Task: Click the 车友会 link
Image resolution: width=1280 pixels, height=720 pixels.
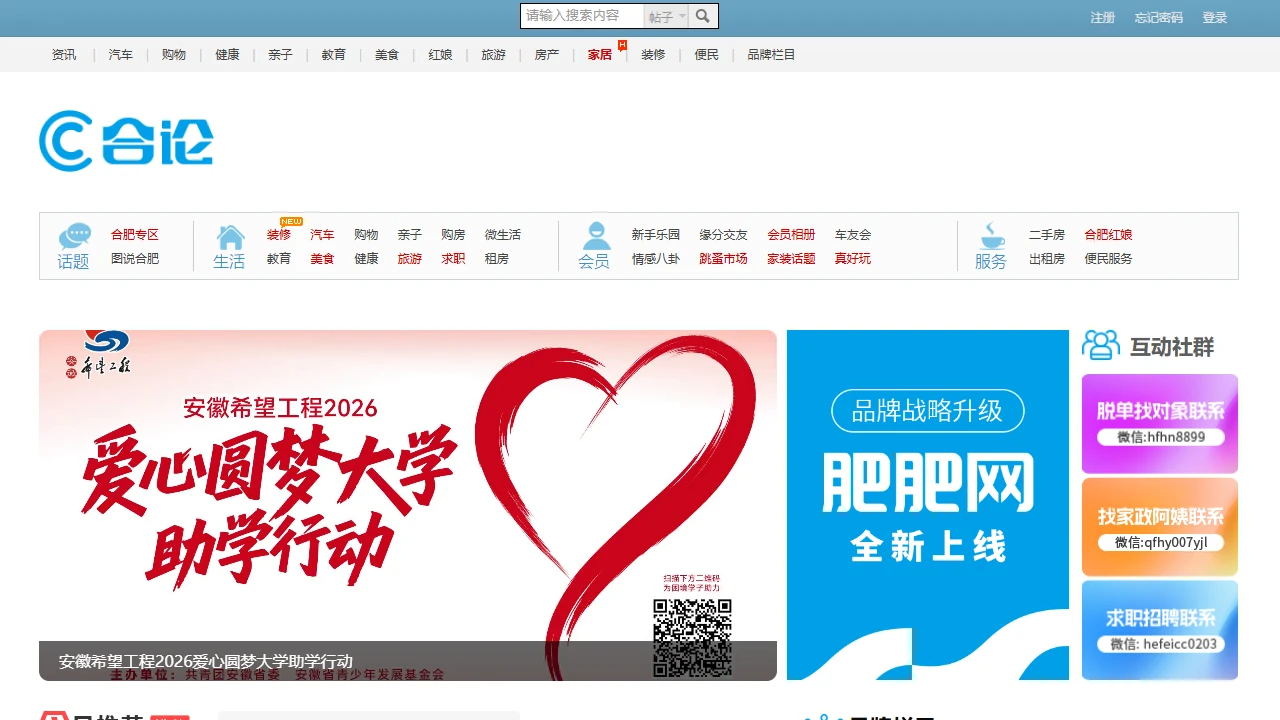Action: 853,235
